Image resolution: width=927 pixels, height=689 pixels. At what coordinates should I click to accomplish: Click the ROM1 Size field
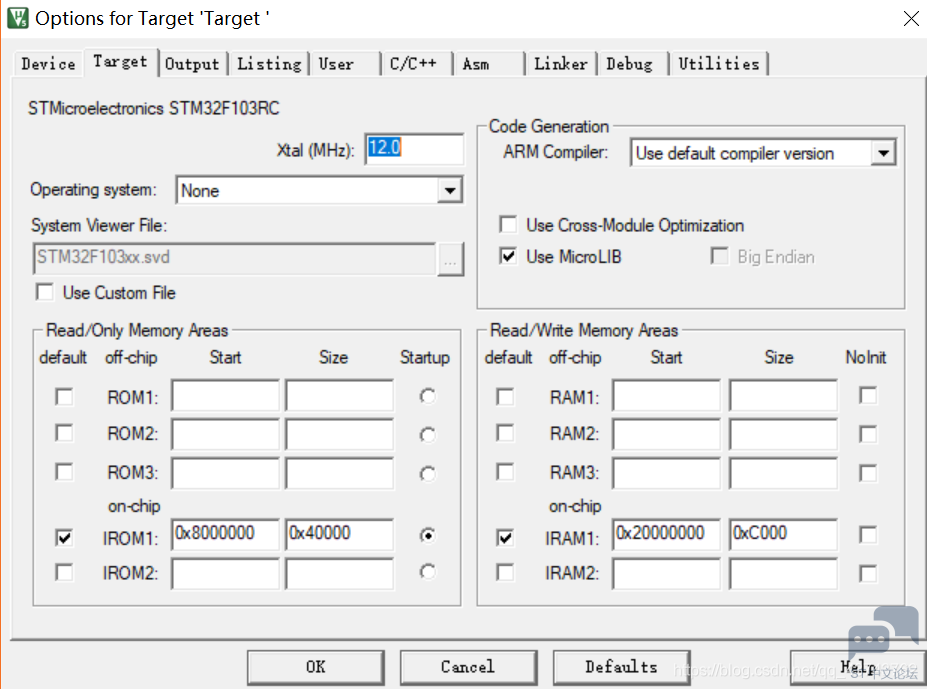tap(339, 396)
